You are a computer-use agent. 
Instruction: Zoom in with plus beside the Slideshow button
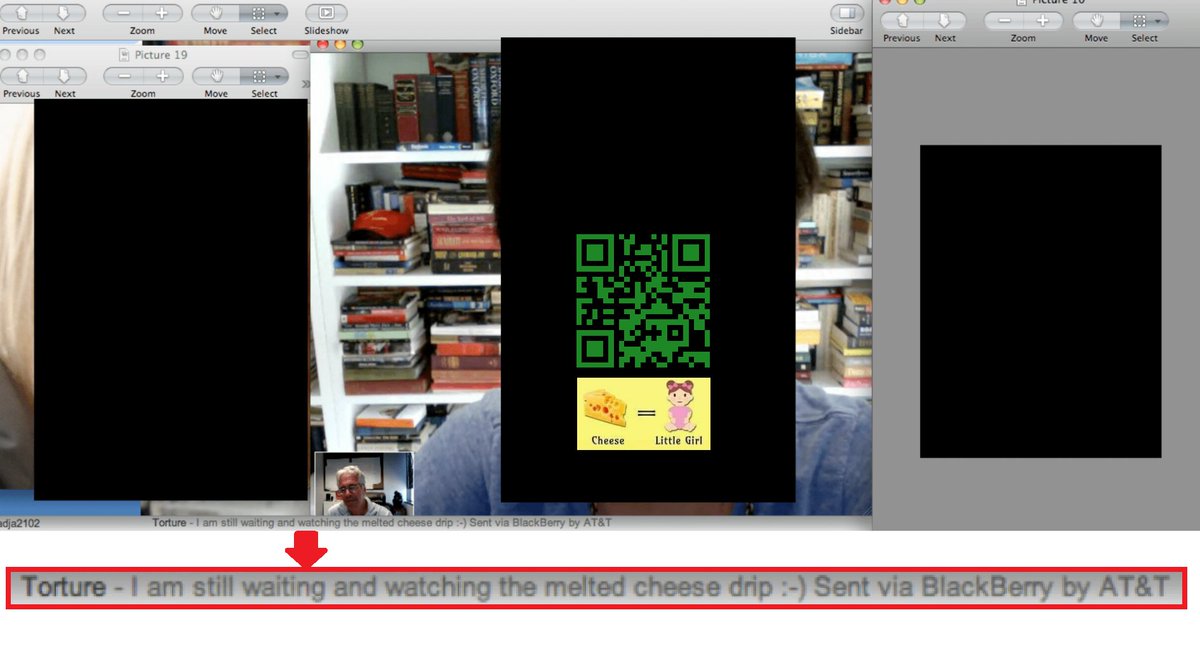[x=162, y=13]
